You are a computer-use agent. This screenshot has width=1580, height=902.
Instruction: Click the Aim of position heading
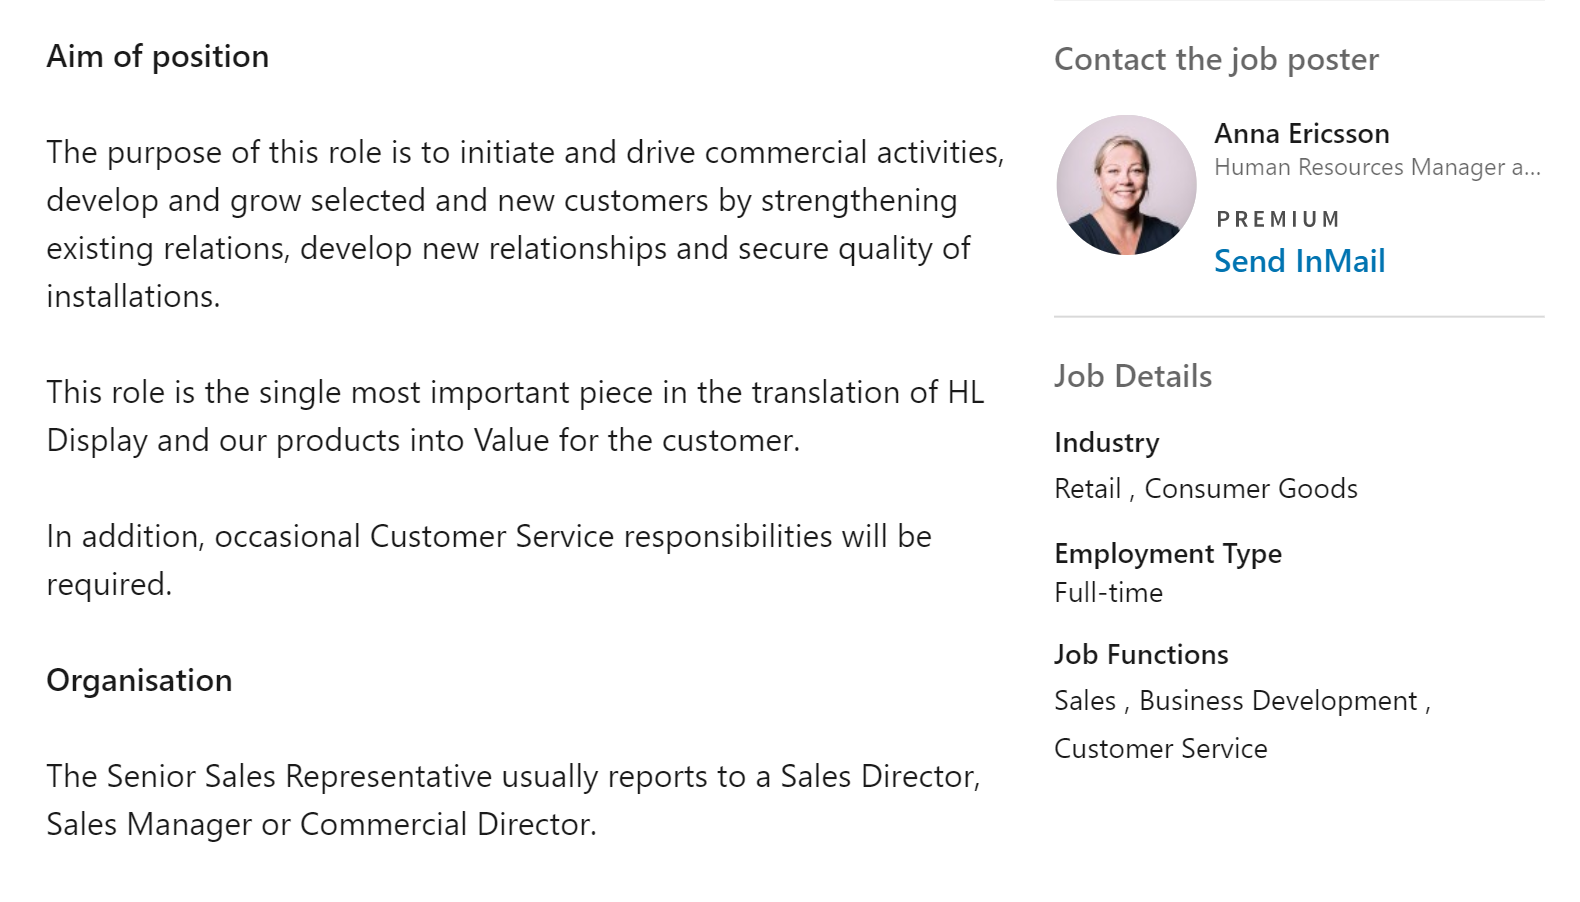pos(157,56)
